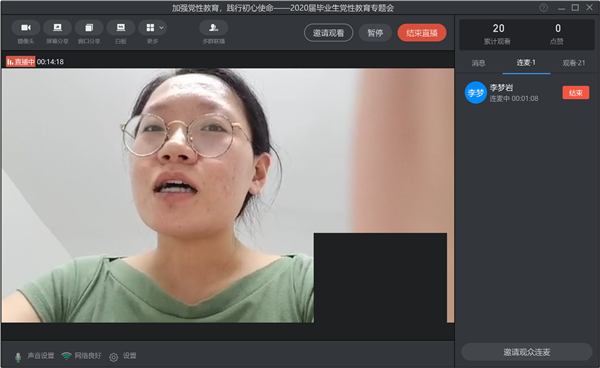
Task: Minimize the live broadcast window
Action: (561, 8)
